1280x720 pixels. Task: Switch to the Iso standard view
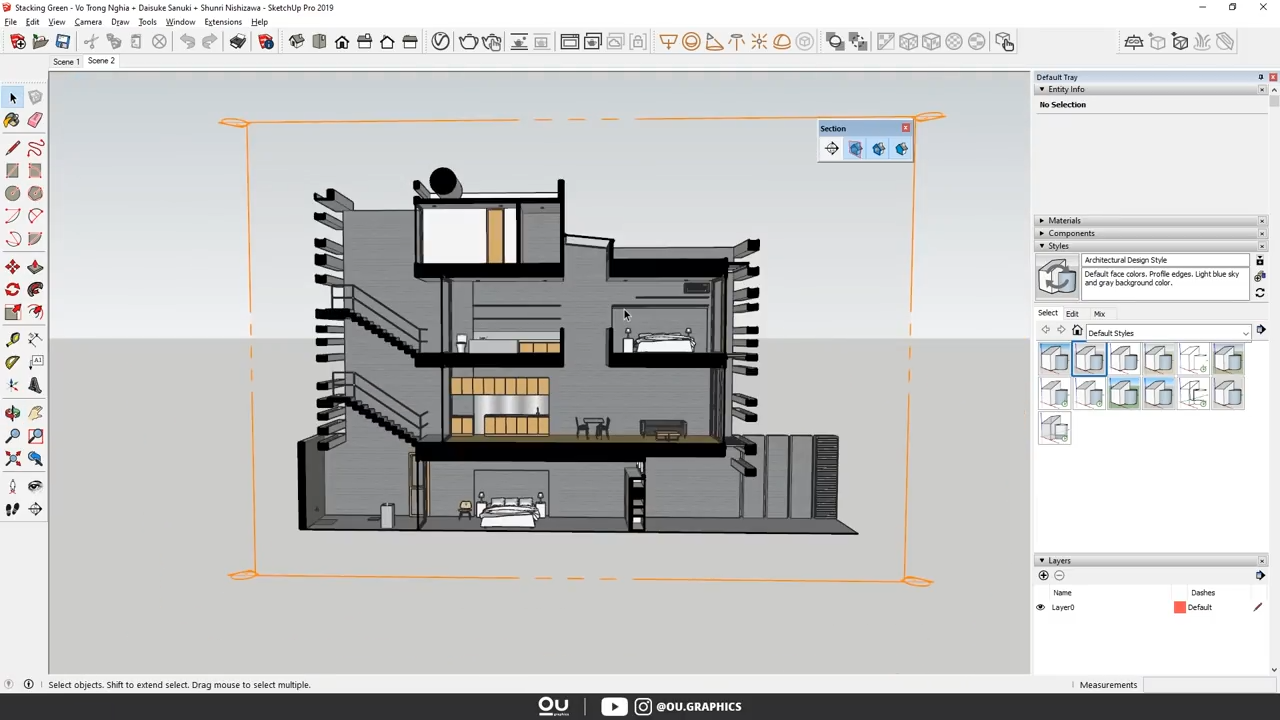(296, 41)
